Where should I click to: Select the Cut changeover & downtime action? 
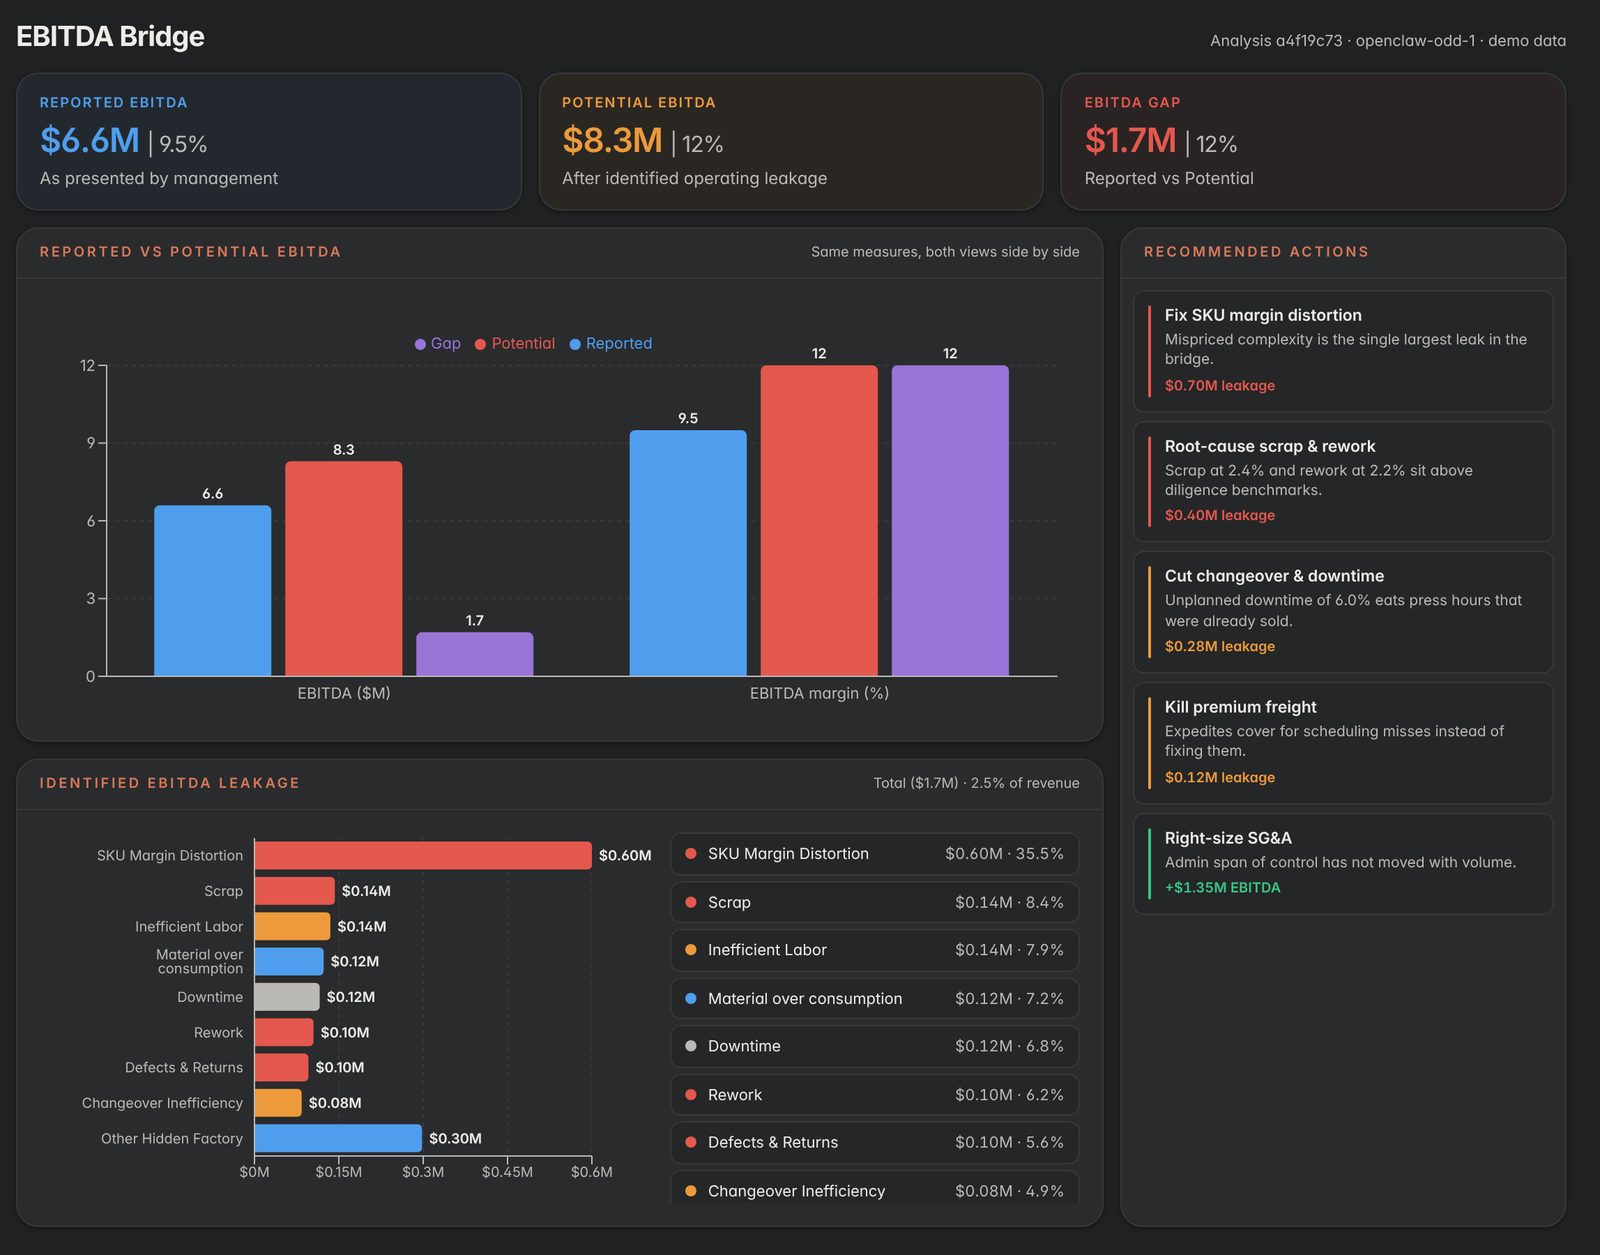click(1343, 612)
